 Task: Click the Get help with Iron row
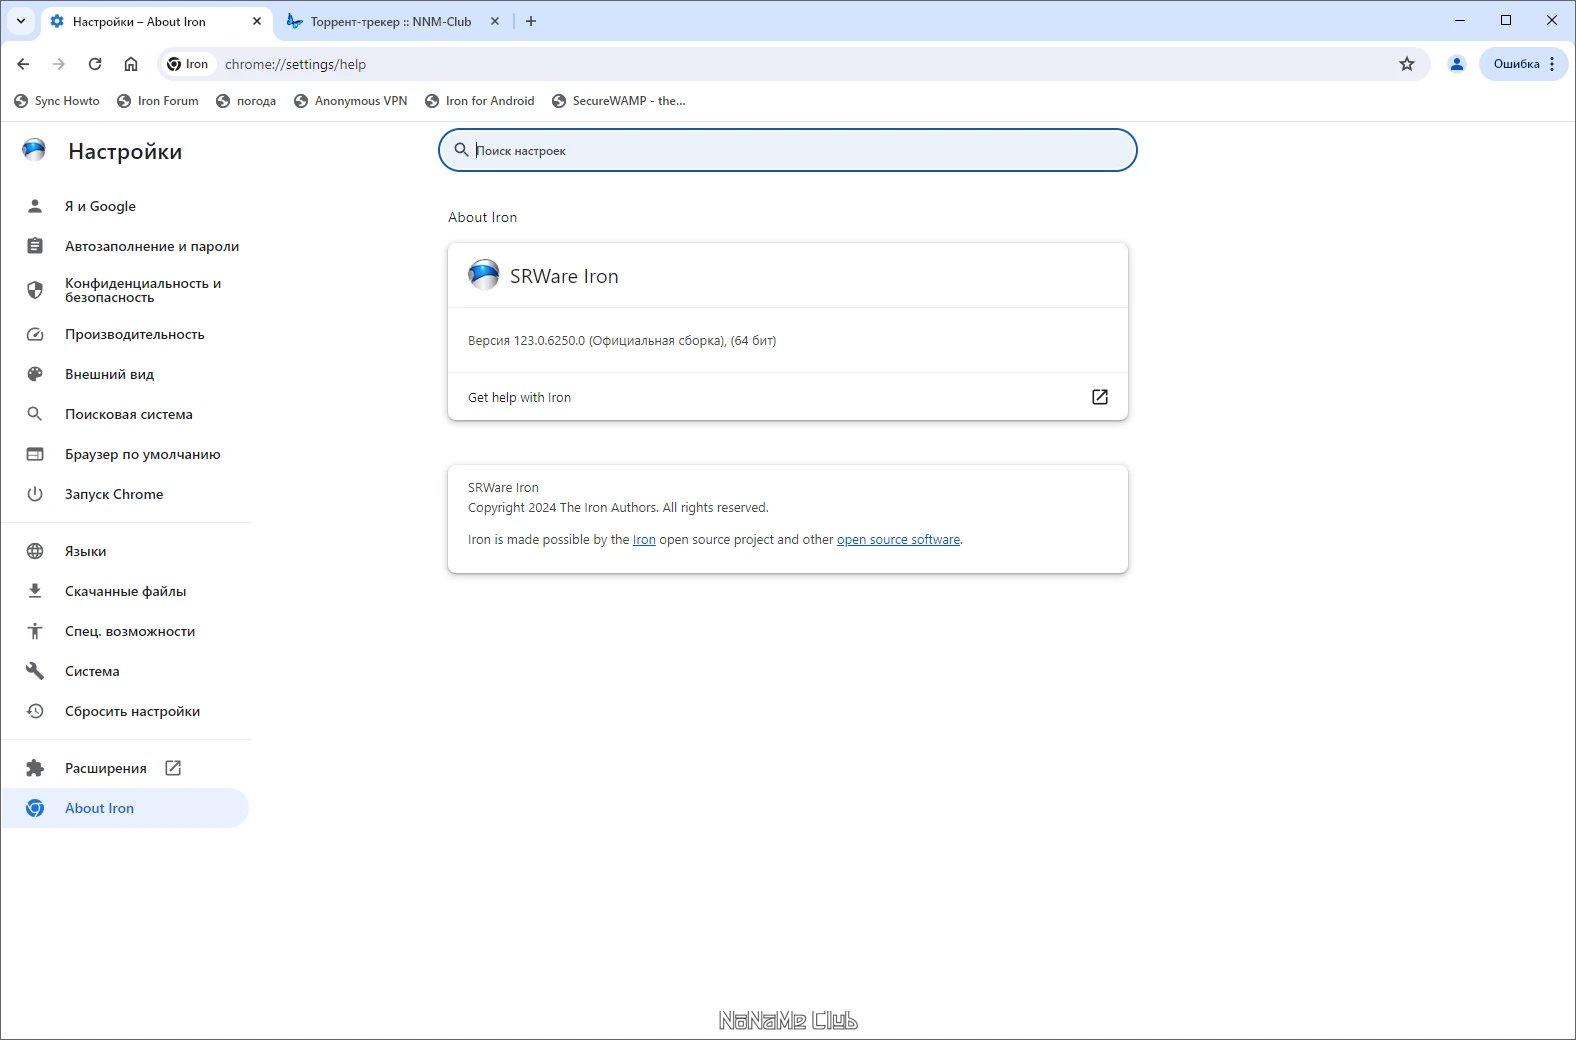pos(788,397)
